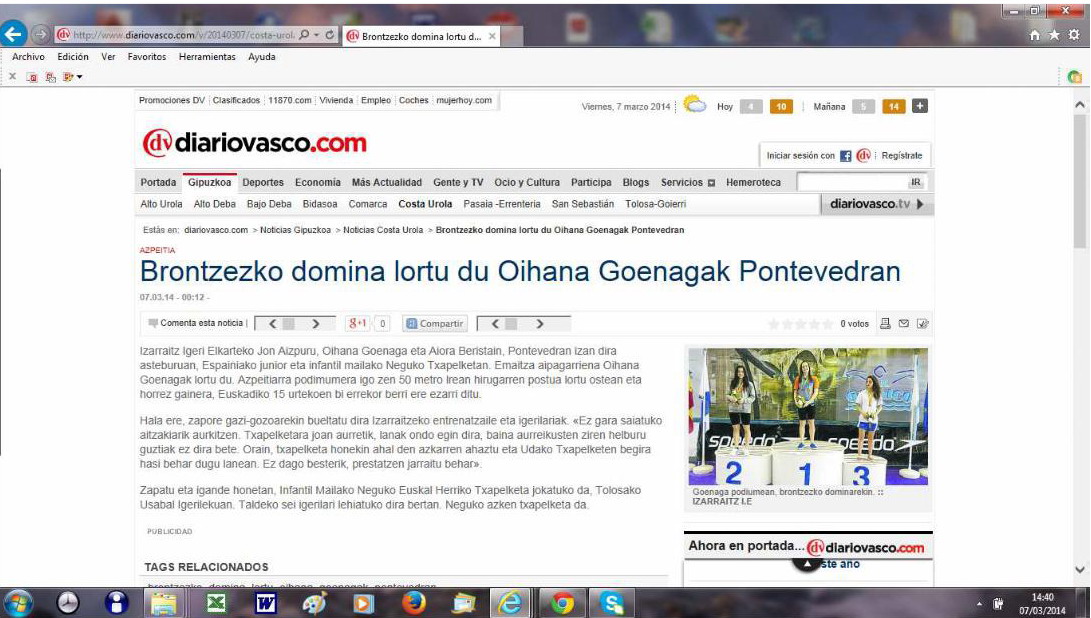Open Firefox from the taskbar
1091x618 pixels.
[x=412, y=602]
